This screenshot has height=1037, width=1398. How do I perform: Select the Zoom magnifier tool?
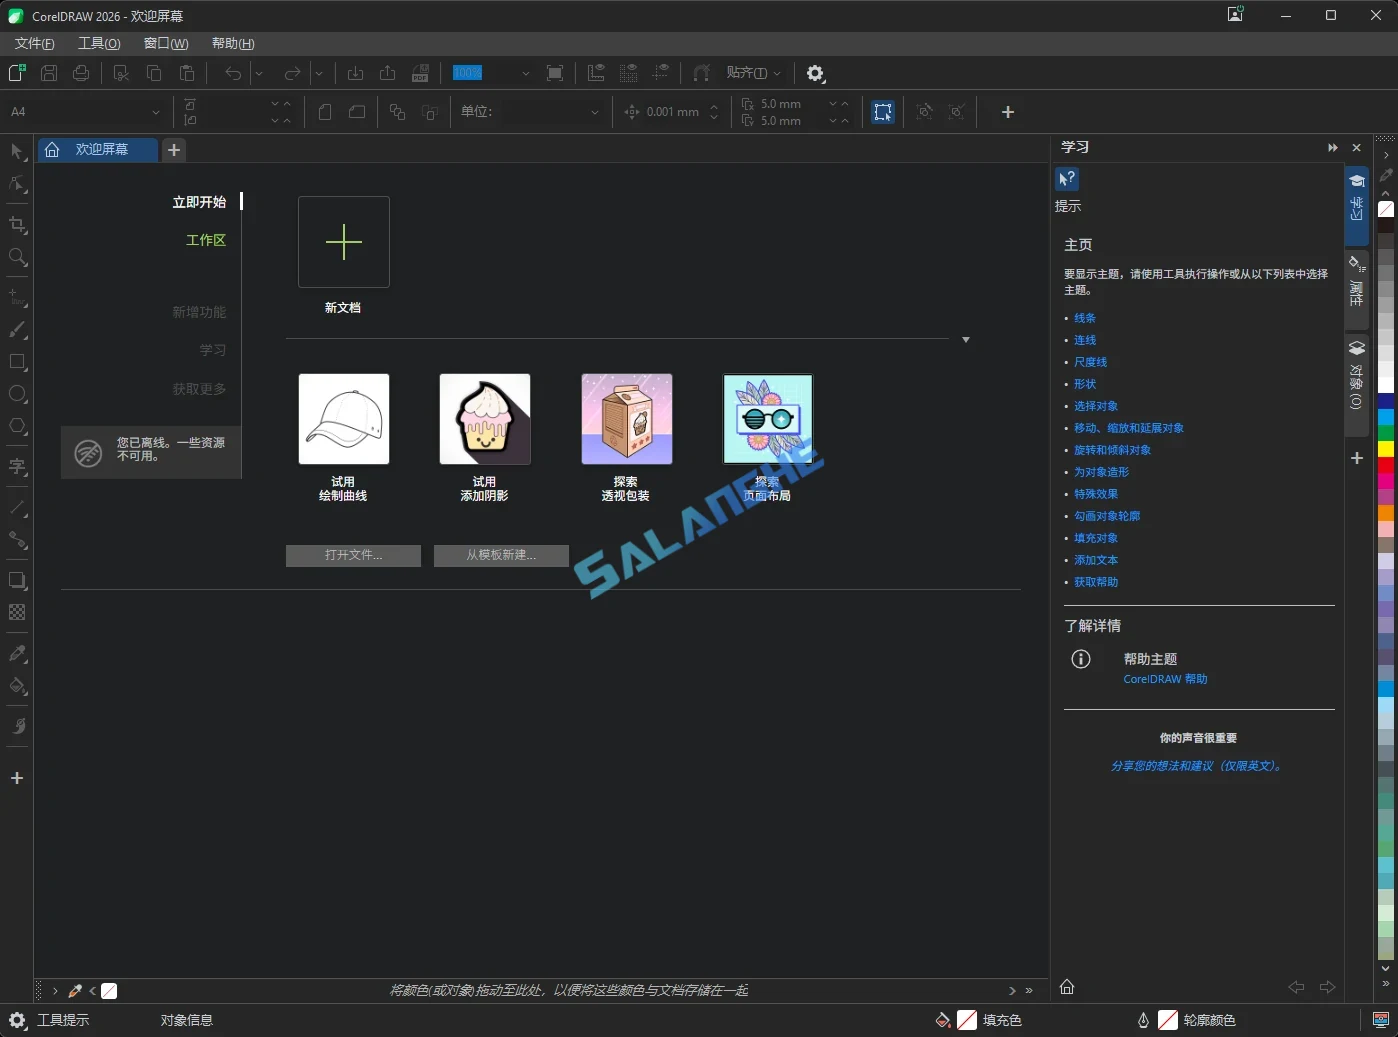[17, 257]
